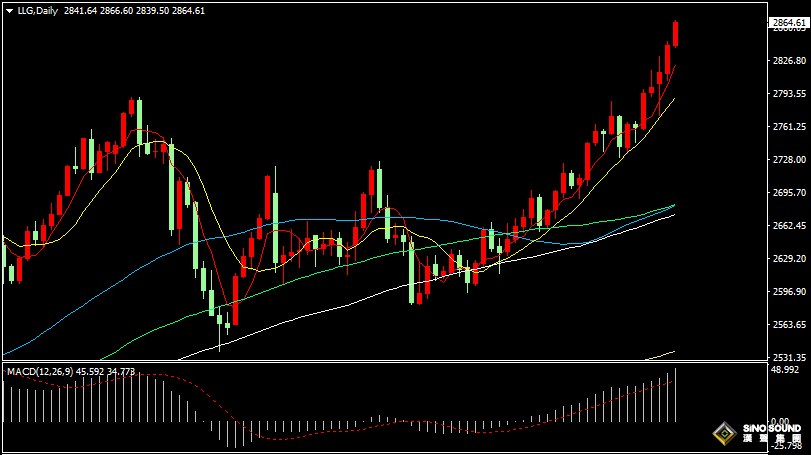Click the 2761.25 price axis label

(789, 127)
